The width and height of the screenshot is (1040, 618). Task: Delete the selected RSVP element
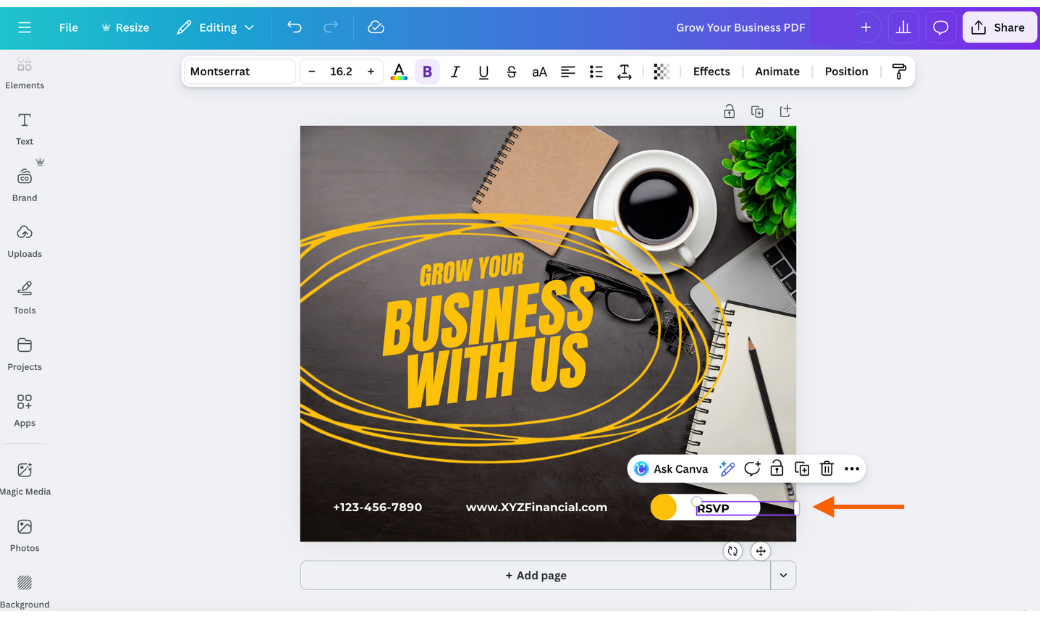point(826,468)
